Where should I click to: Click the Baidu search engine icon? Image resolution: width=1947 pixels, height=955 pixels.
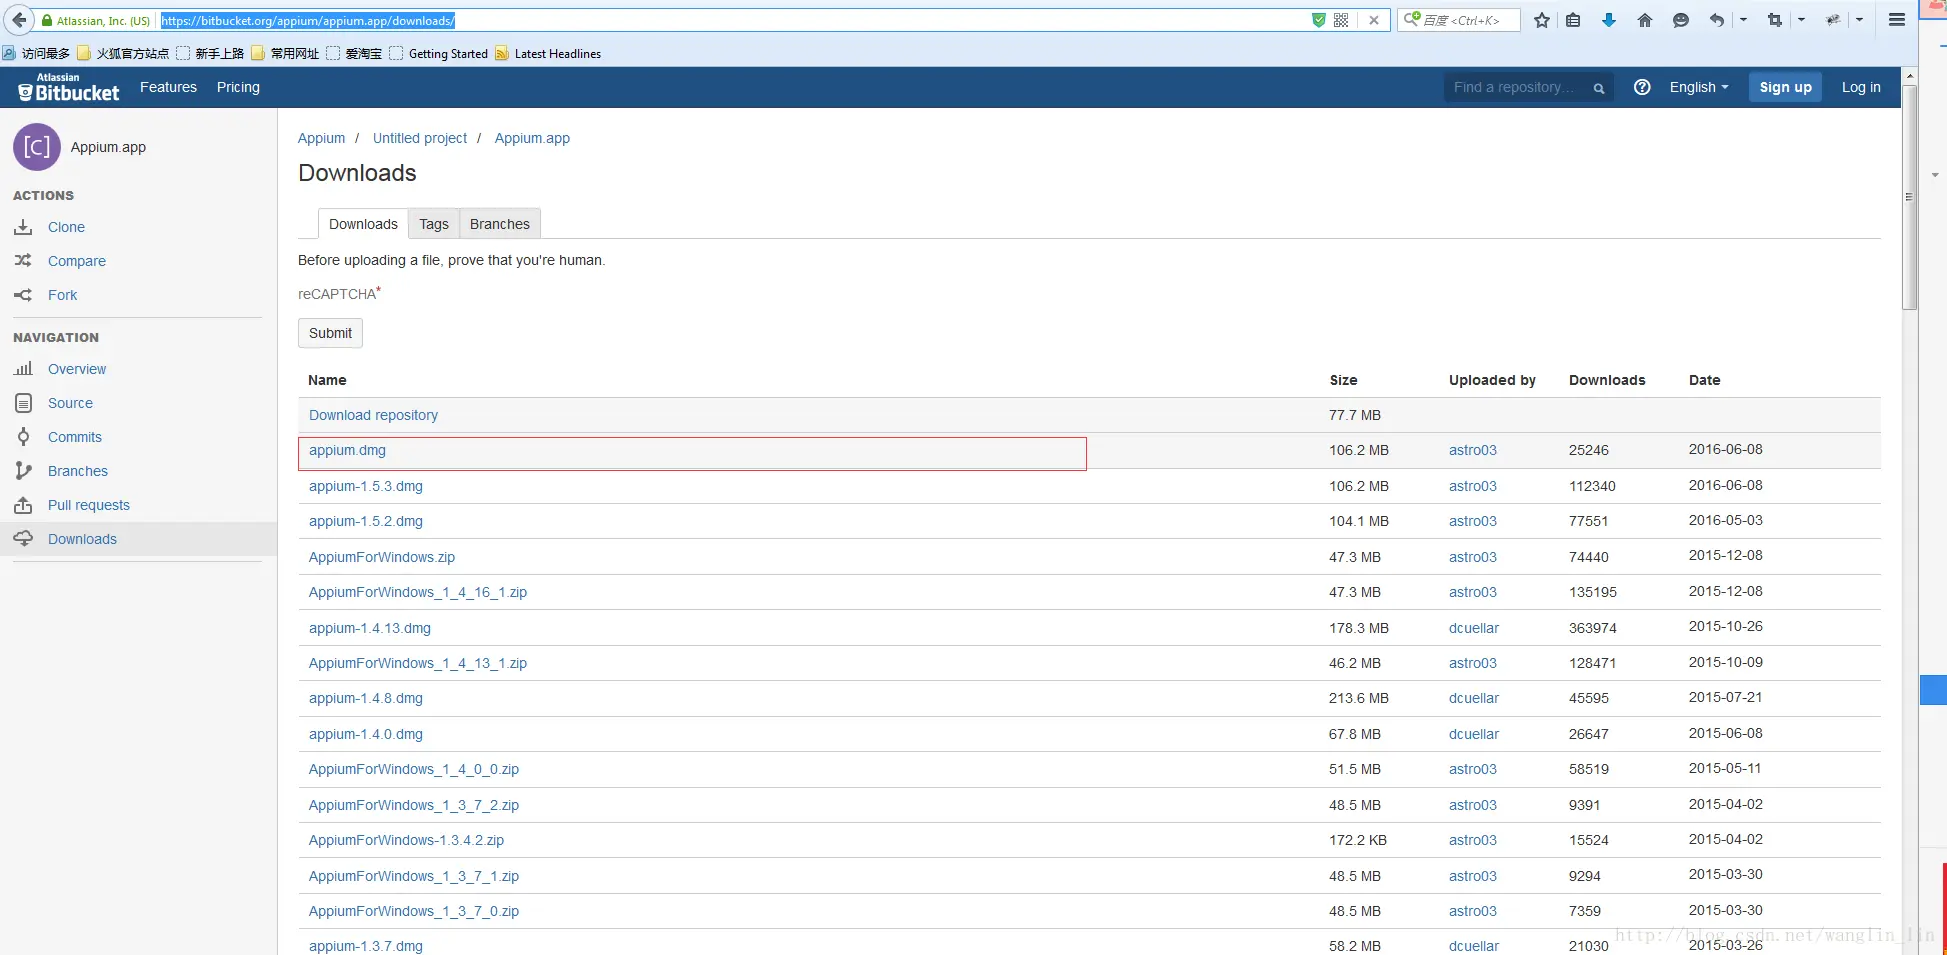[x=1412, y=20]
